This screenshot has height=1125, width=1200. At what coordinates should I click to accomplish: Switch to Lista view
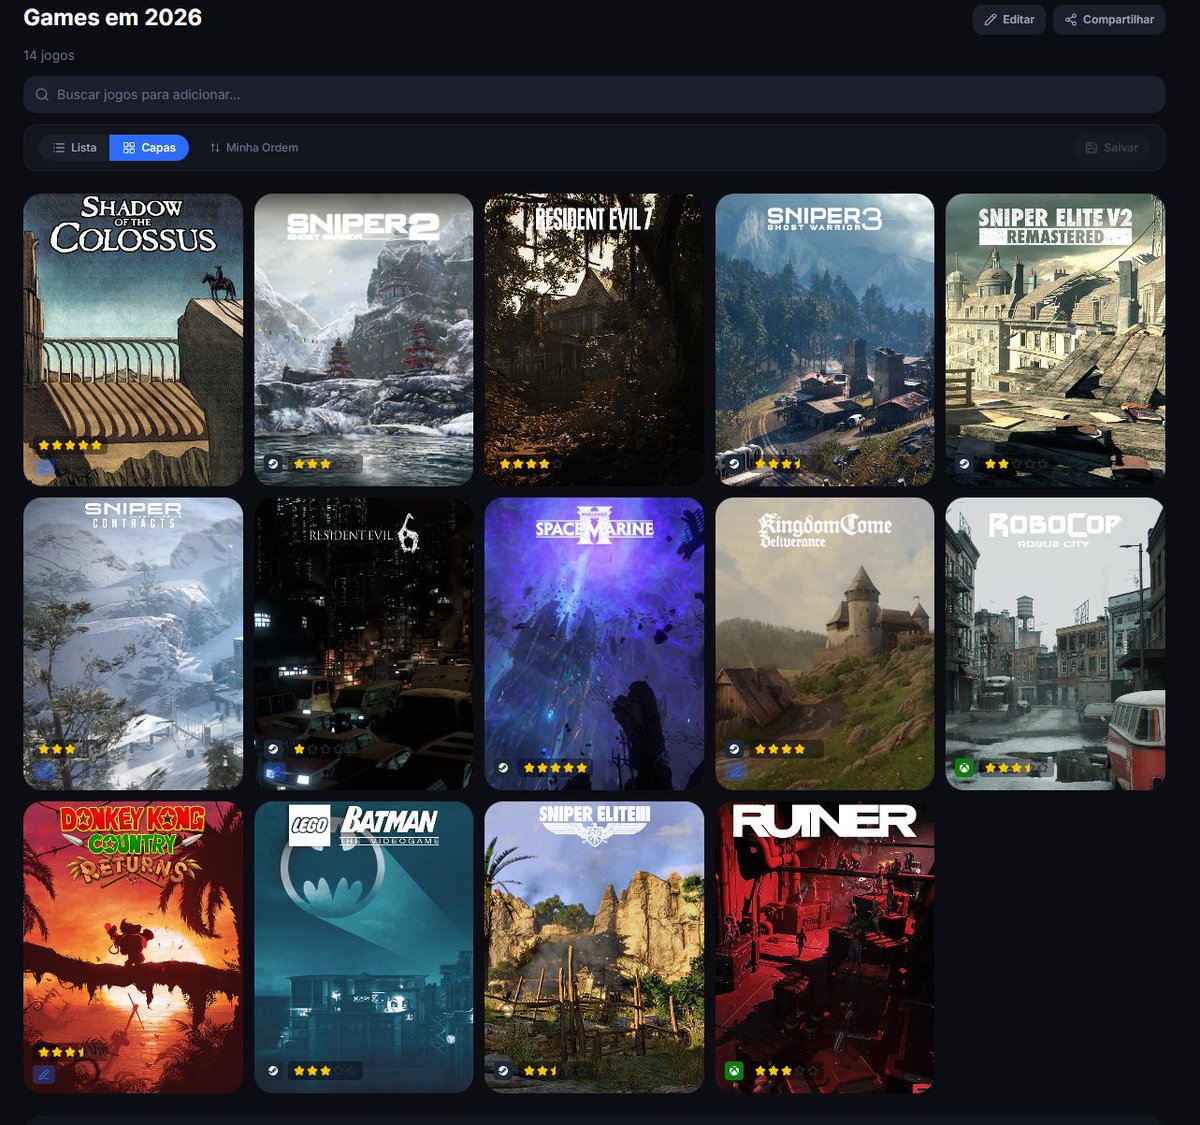pyautogui.click(x=75, y=148)
